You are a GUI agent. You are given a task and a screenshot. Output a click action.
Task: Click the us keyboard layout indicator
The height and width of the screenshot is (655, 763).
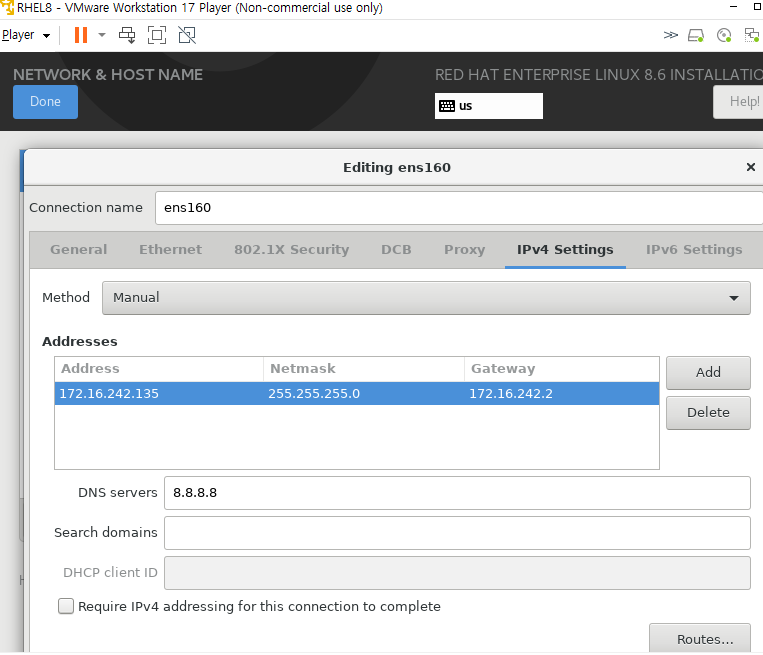(489, 106)
